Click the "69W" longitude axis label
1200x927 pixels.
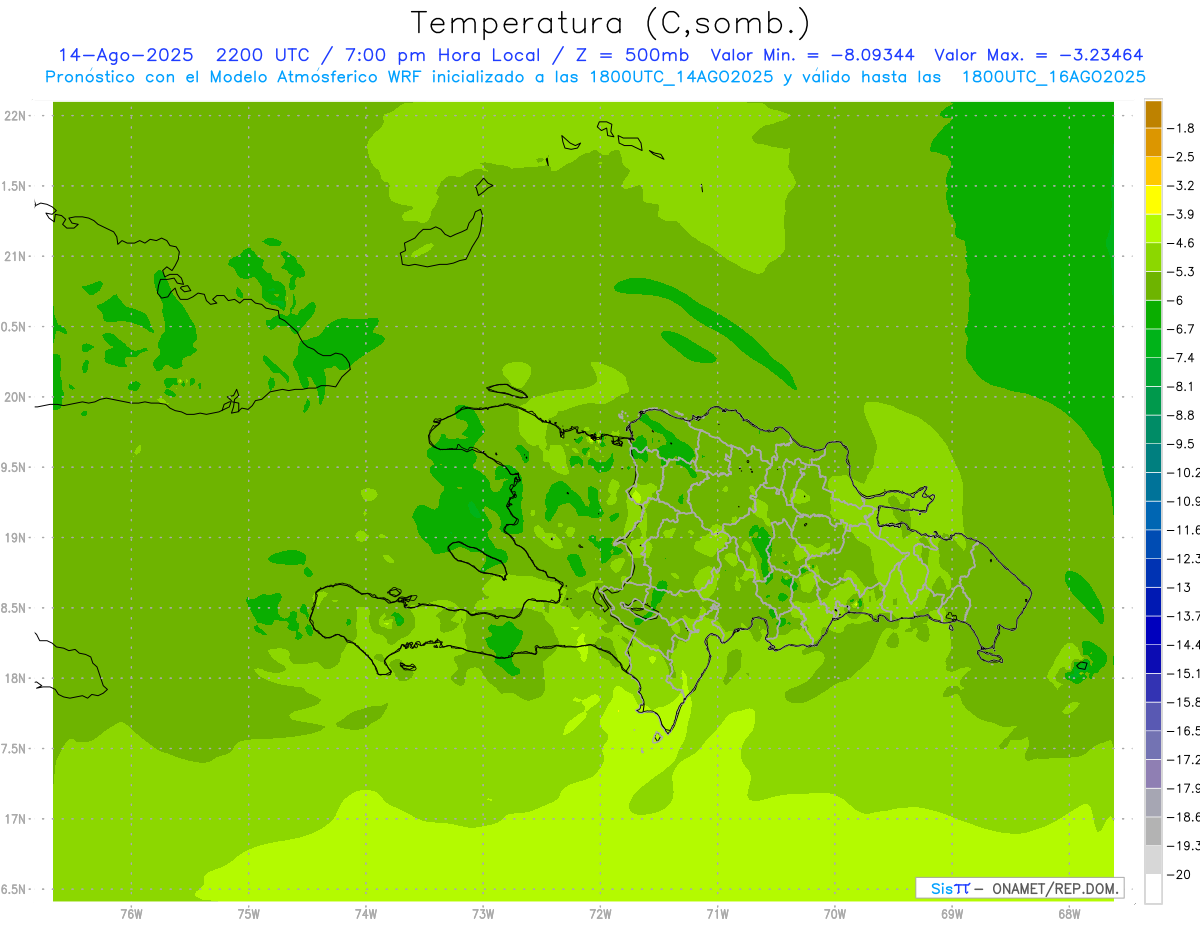tap(952, 914)
